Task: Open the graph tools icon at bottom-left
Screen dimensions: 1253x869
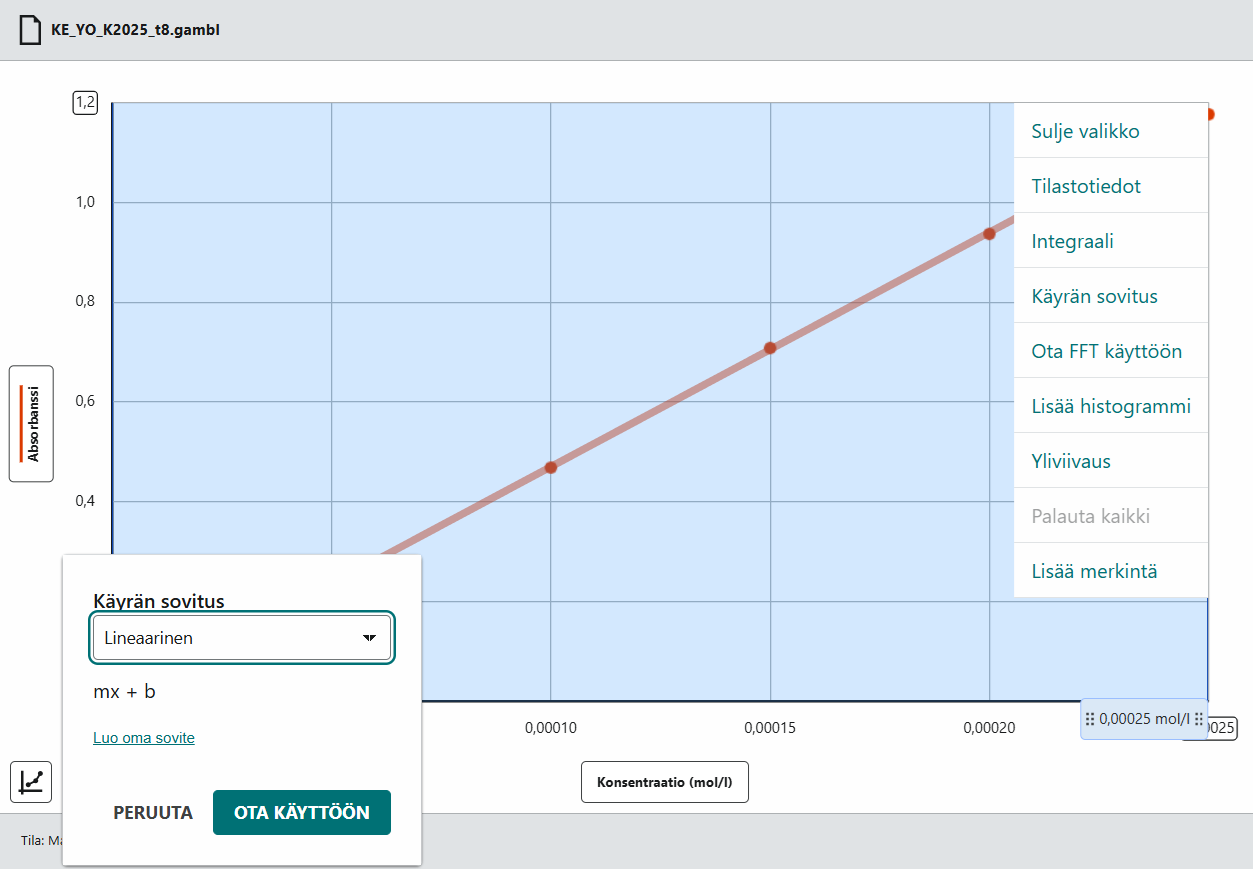Action: (31, 781)
